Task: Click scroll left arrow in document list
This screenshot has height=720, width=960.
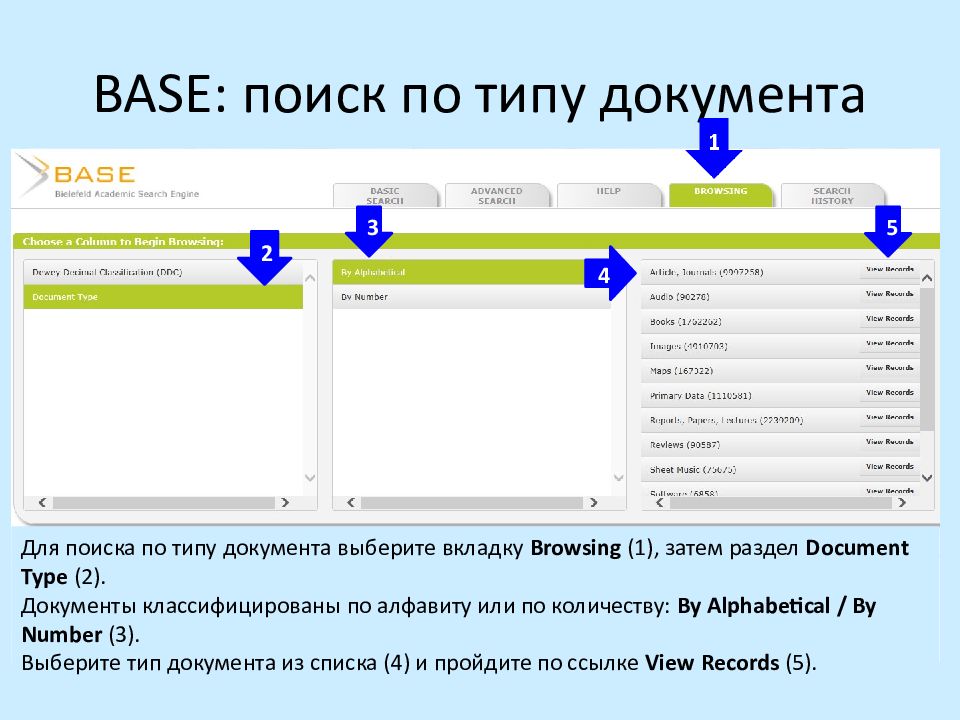Action: click(x=659, y=503)
